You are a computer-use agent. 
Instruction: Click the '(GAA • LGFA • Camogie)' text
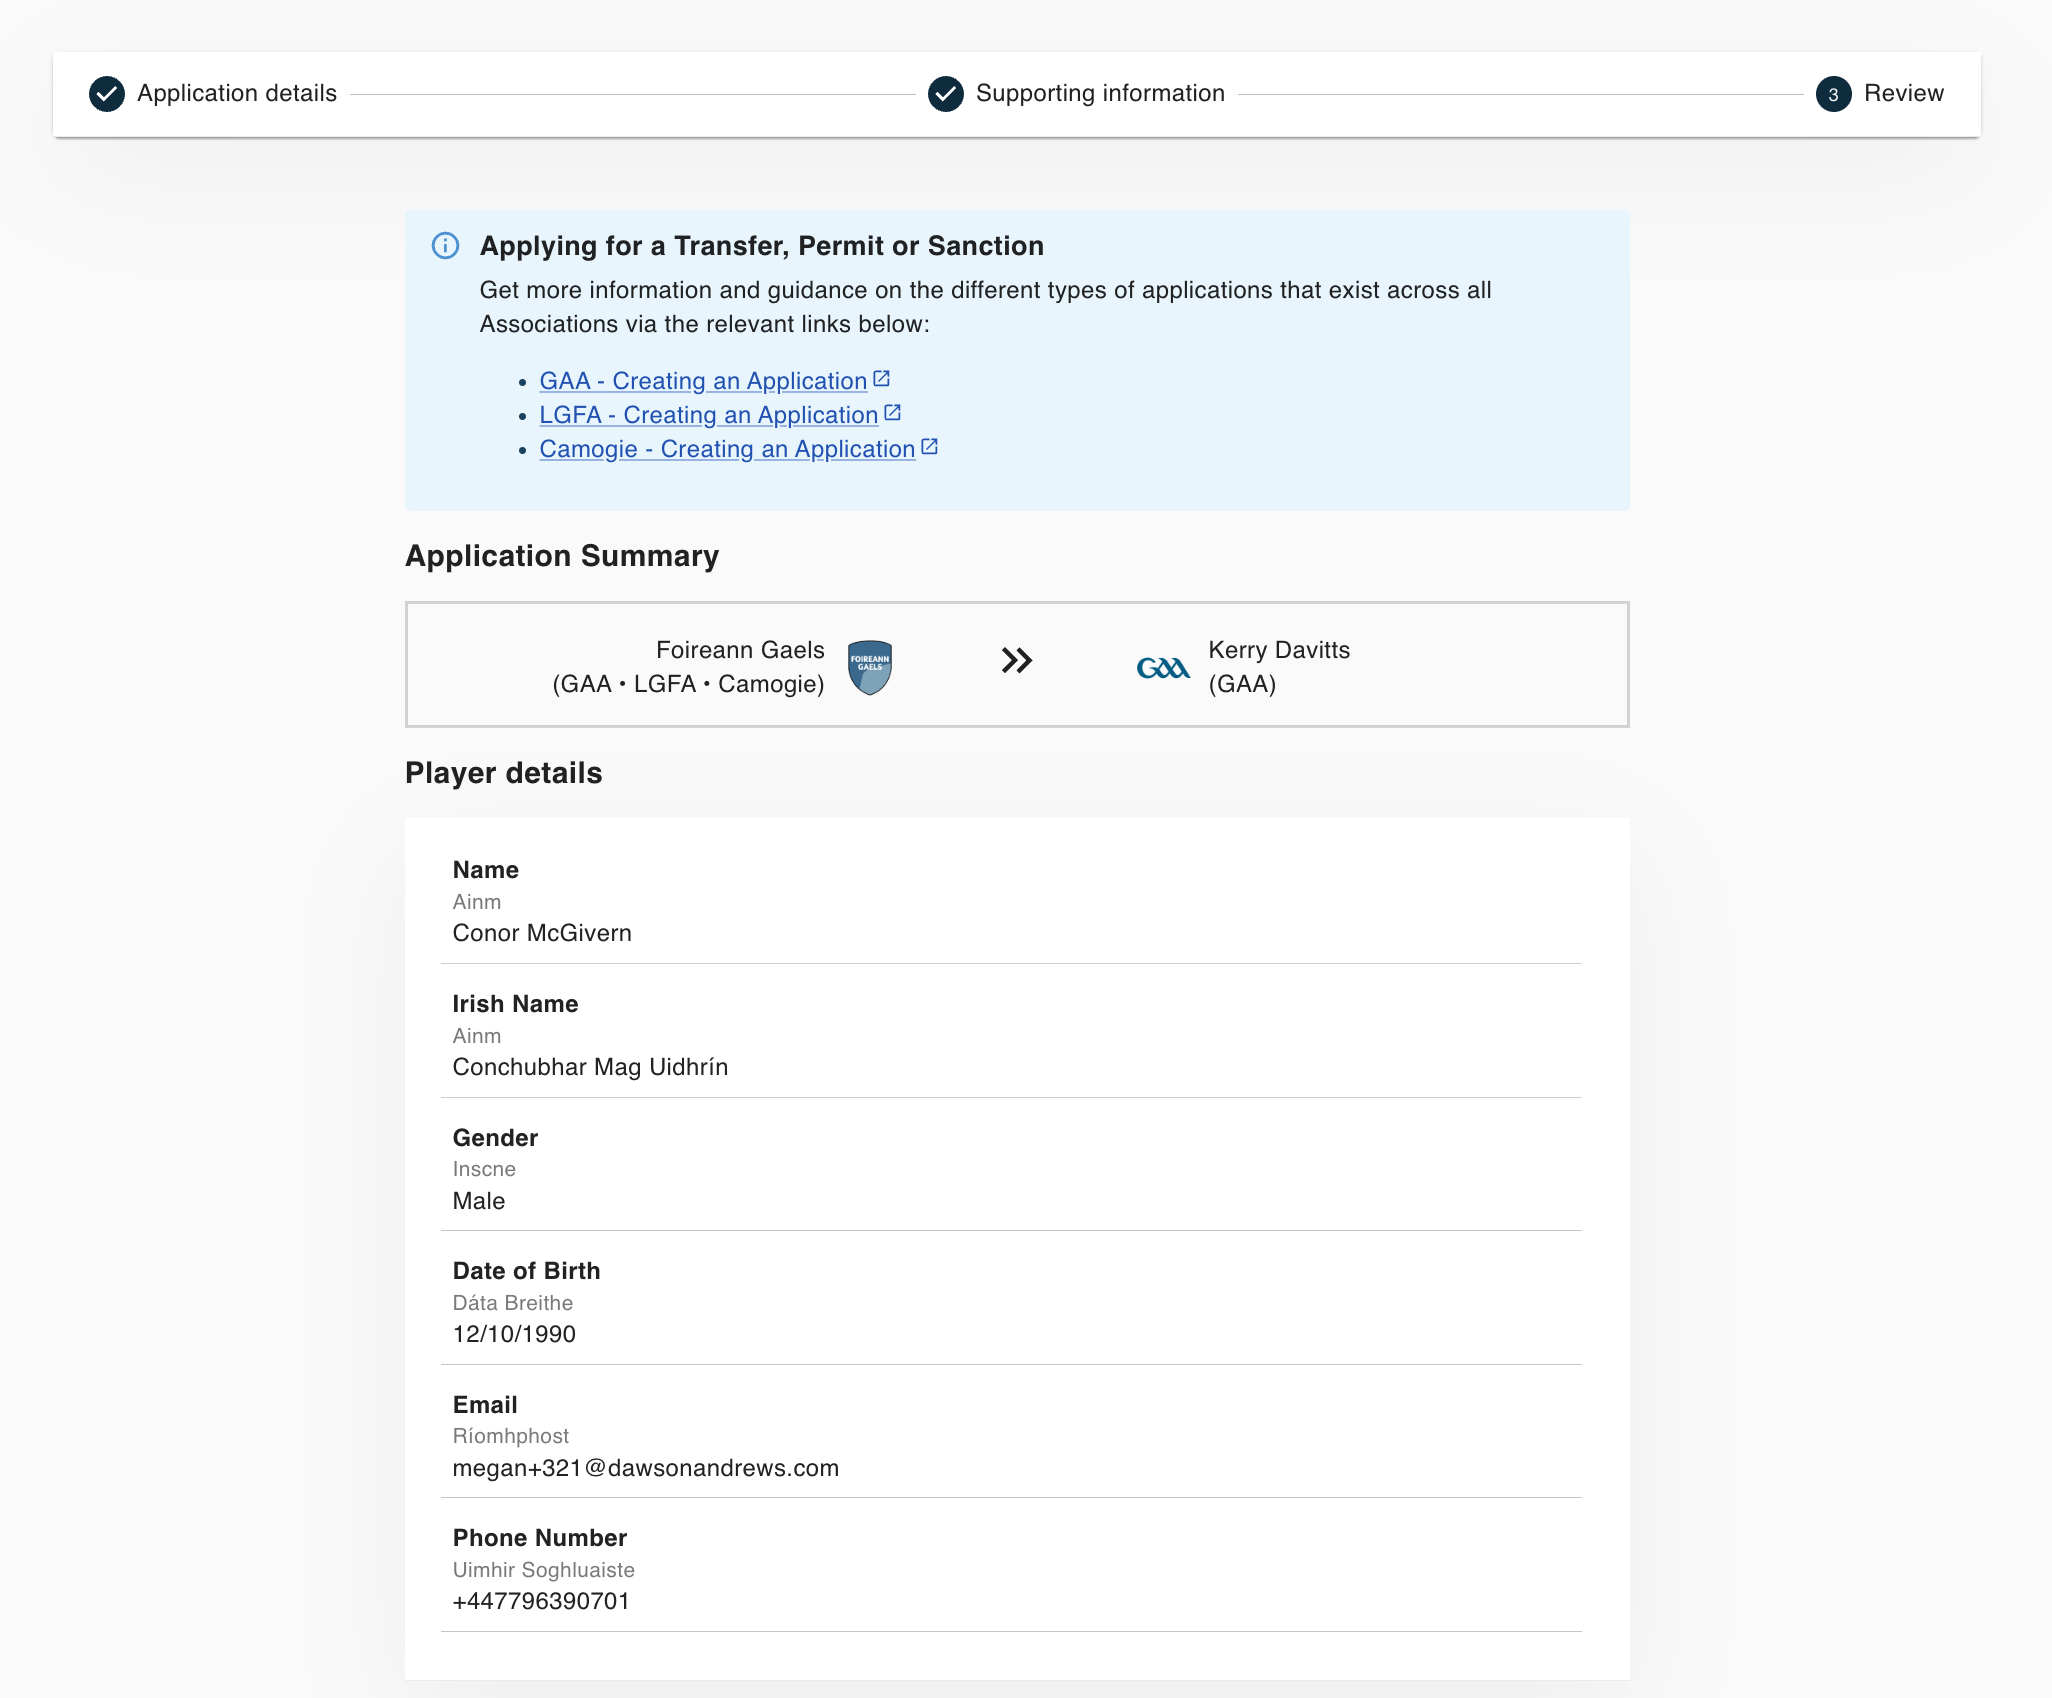688,684
